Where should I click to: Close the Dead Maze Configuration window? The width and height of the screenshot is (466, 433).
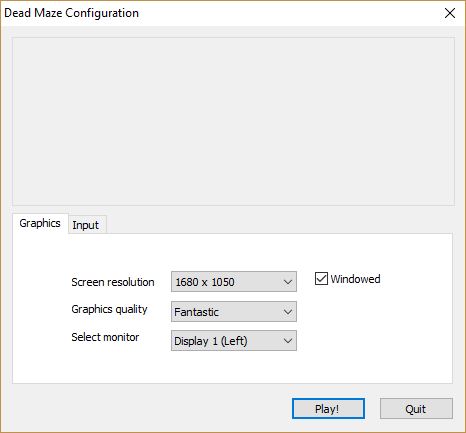pos(450,13)
